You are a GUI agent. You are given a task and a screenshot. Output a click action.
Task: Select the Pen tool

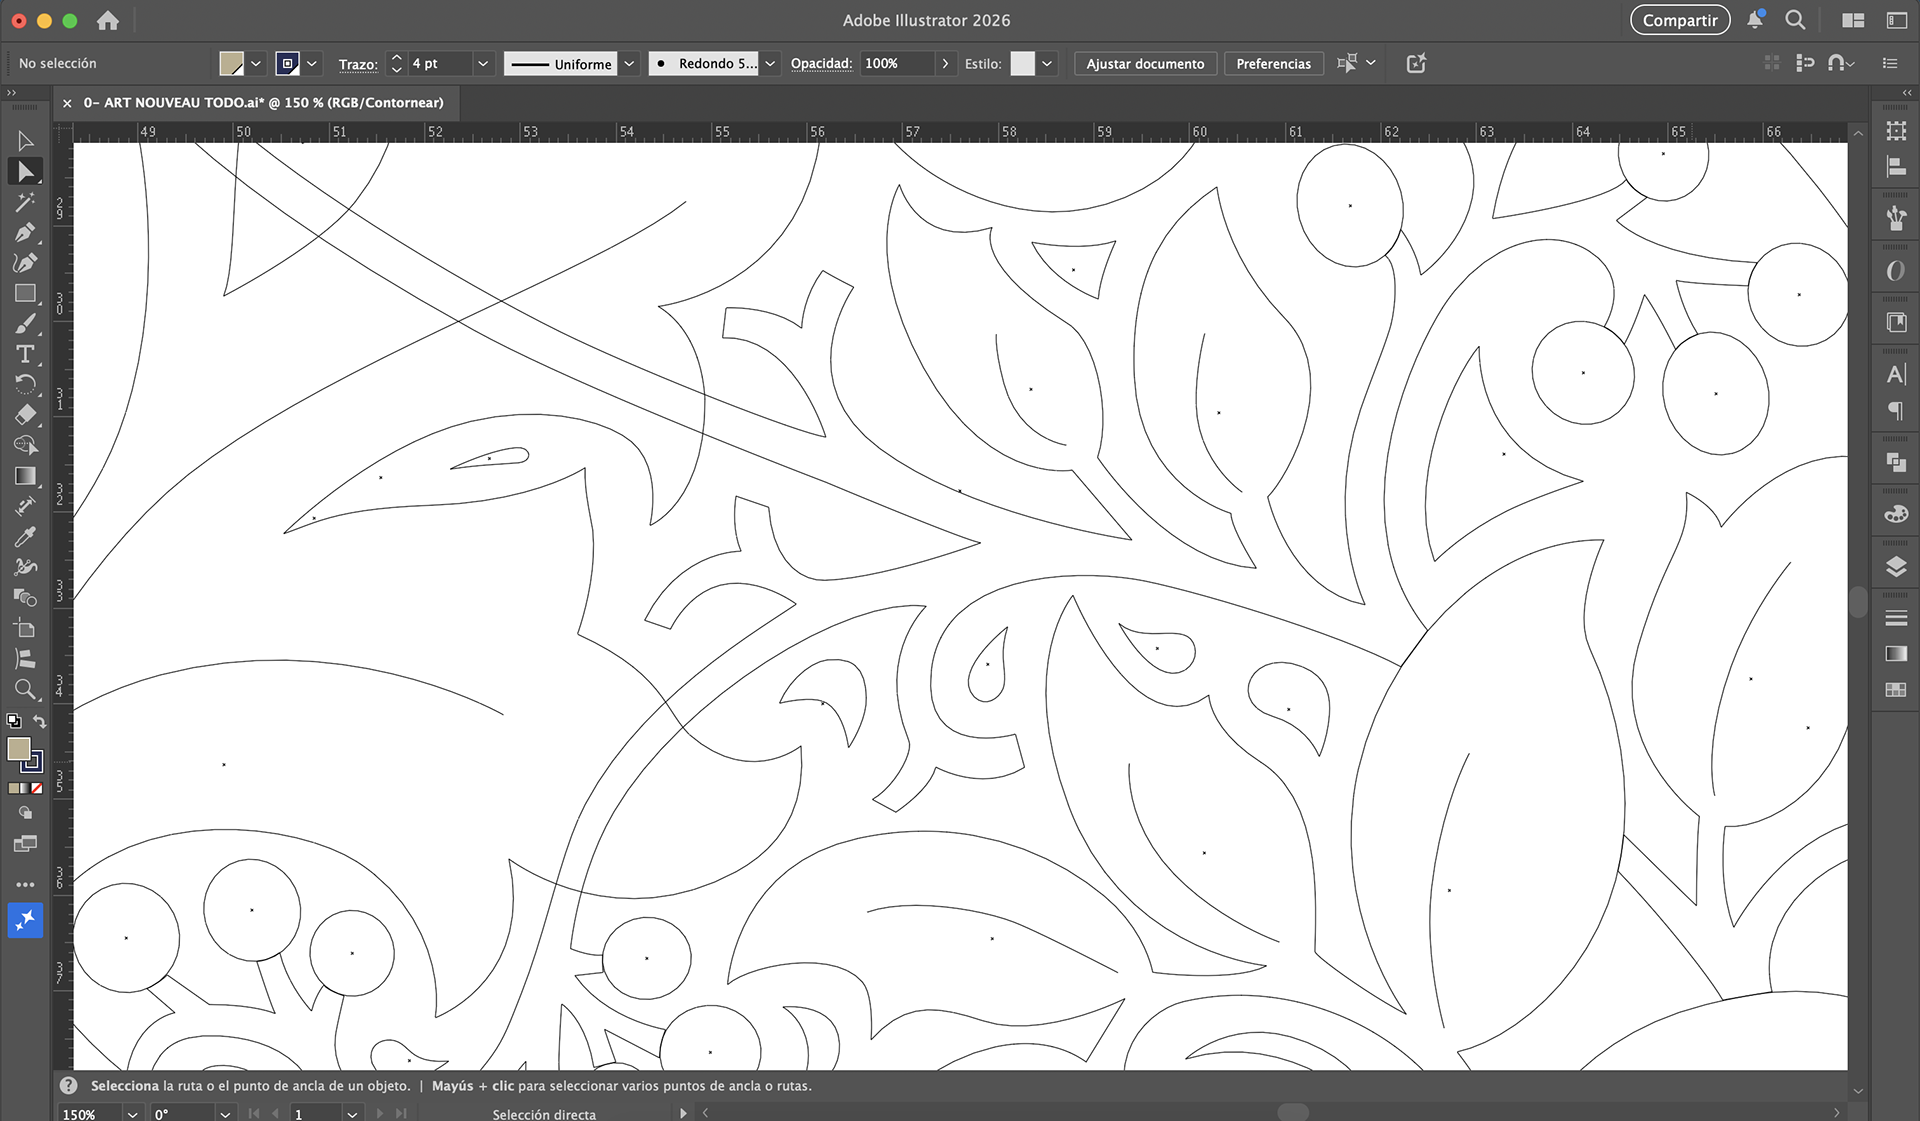pyautogui.click(x=25, y=233)
